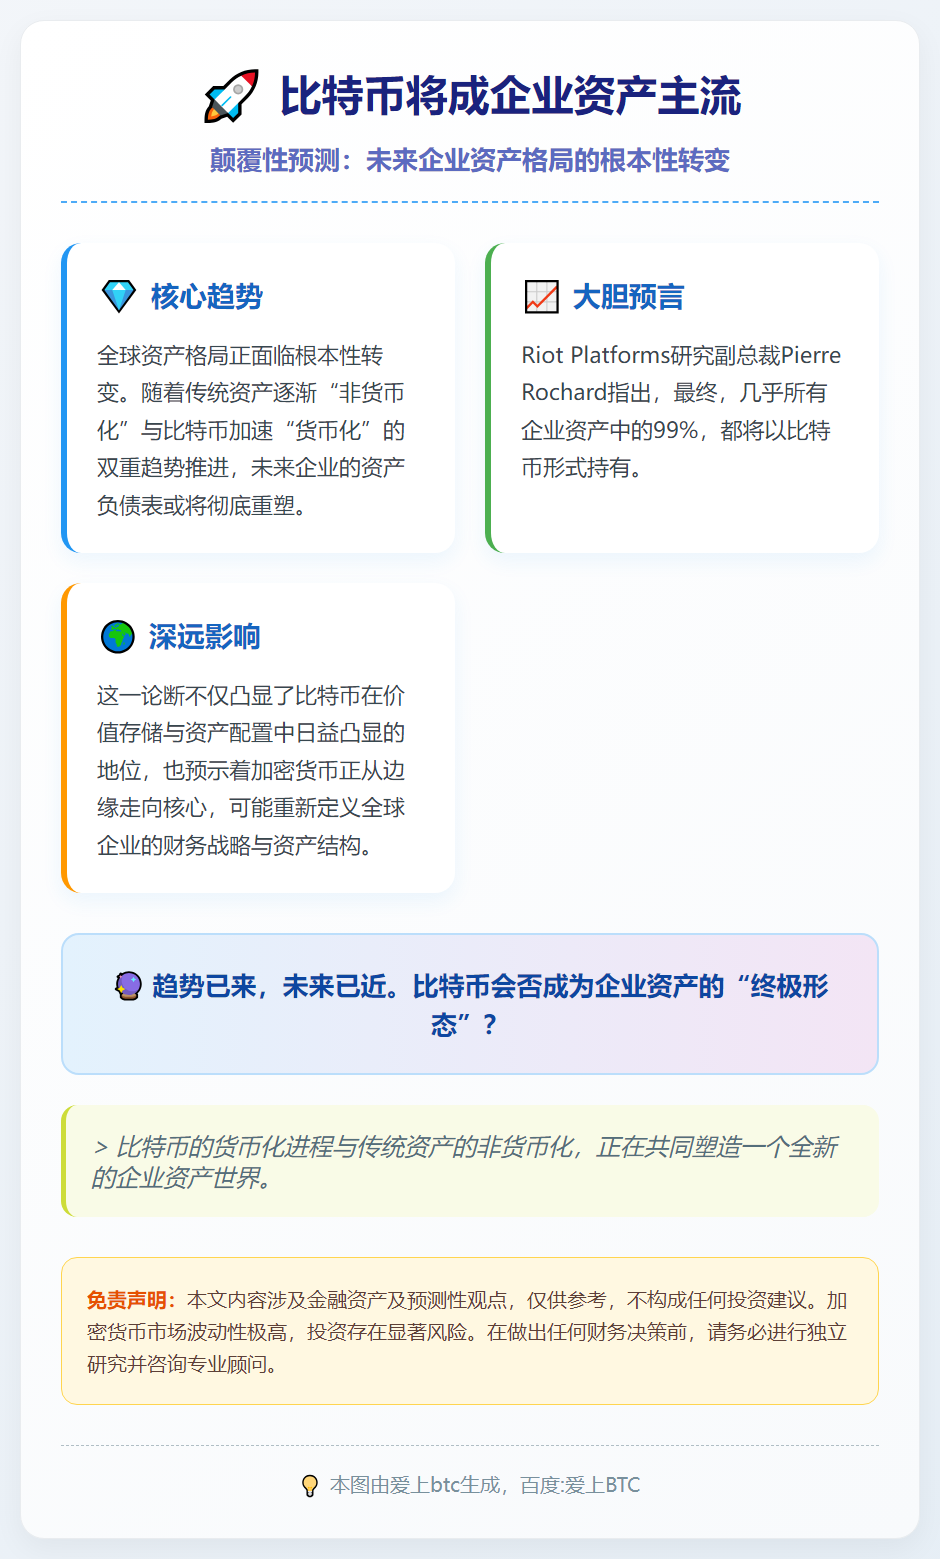This screenshot has height=1559, width=940.
Task: Click the paragraph beginning 这一论断不仅凸显了比特币
Action: coord(251,770)
